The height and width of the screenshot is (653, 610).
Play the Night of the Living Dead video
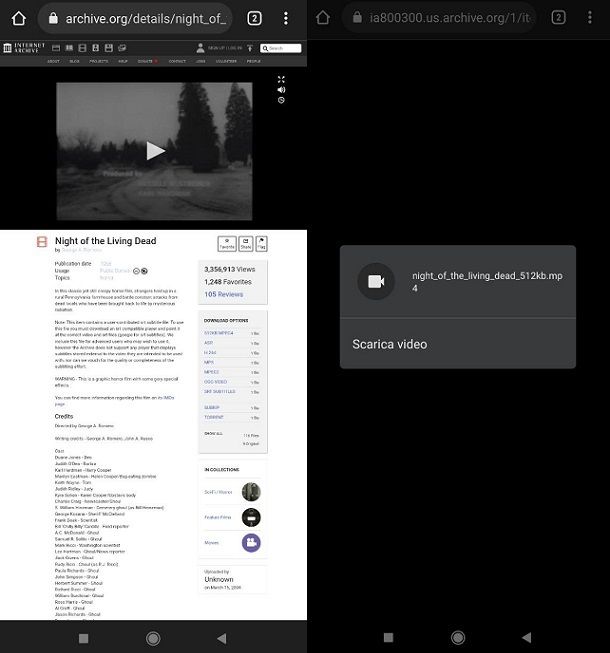[x=156, y=151]
